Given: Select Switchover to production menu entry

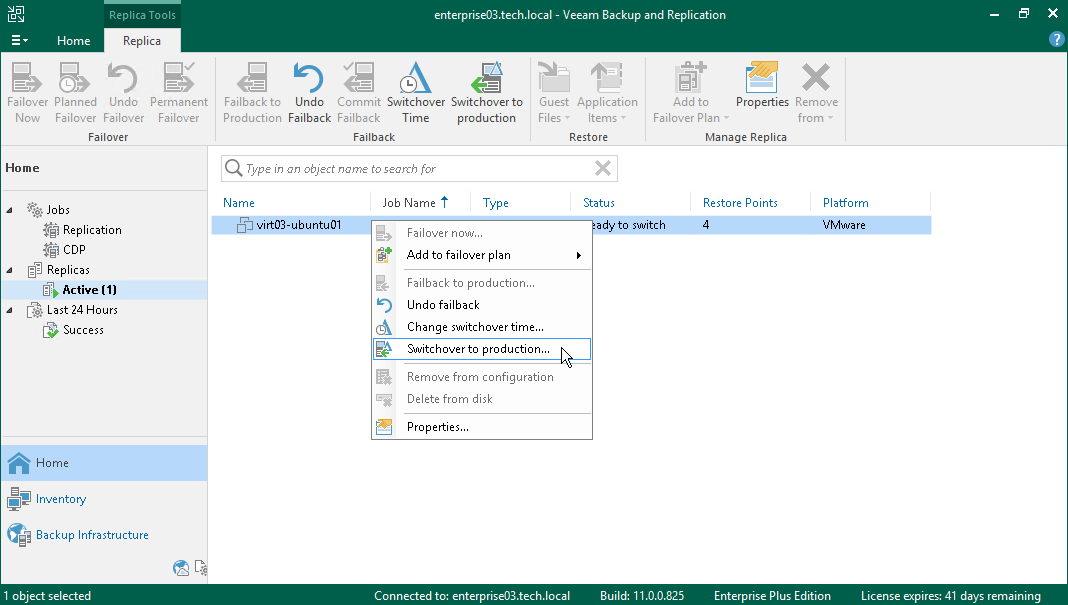Looking at the screenshot, I should (x=478, y=349).
